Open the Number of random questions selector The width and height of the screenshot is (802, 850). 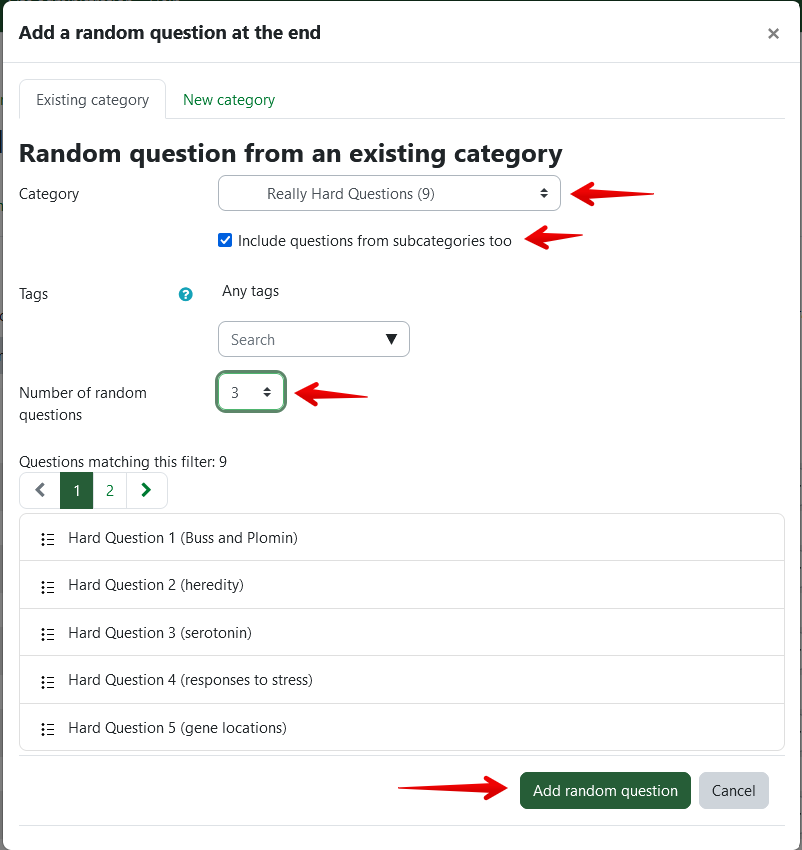pyautogui.click(x=251, y=393)
